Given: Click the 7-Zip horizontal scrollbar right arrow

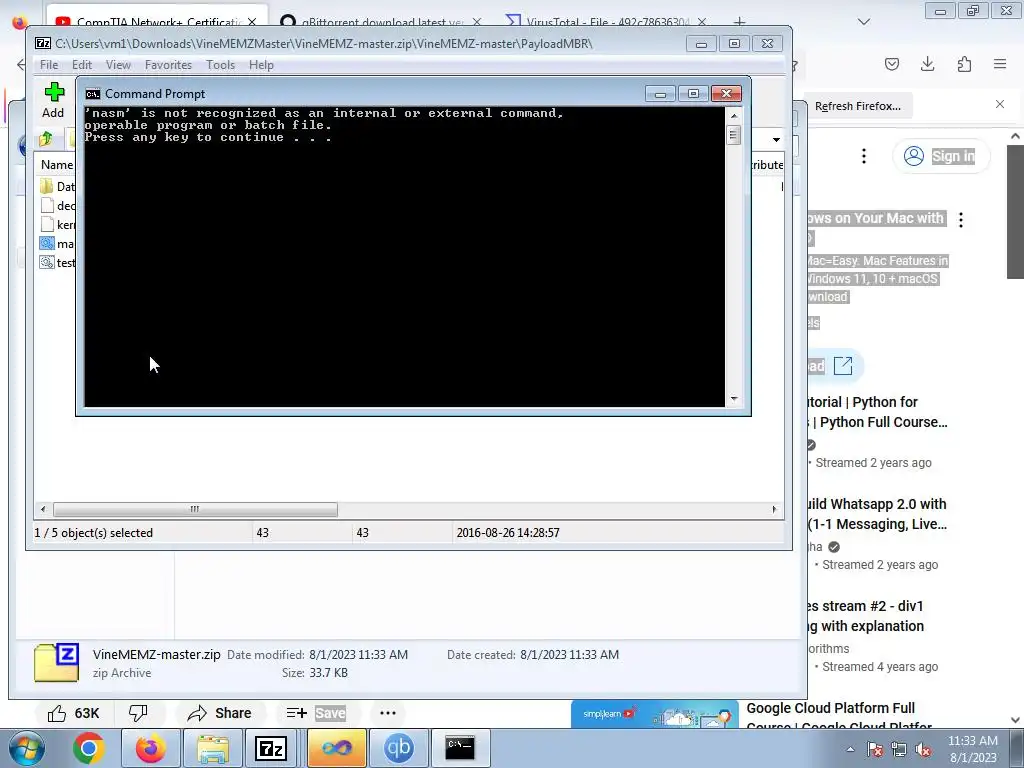Looking at the screenshot, I should coord(775,509).
